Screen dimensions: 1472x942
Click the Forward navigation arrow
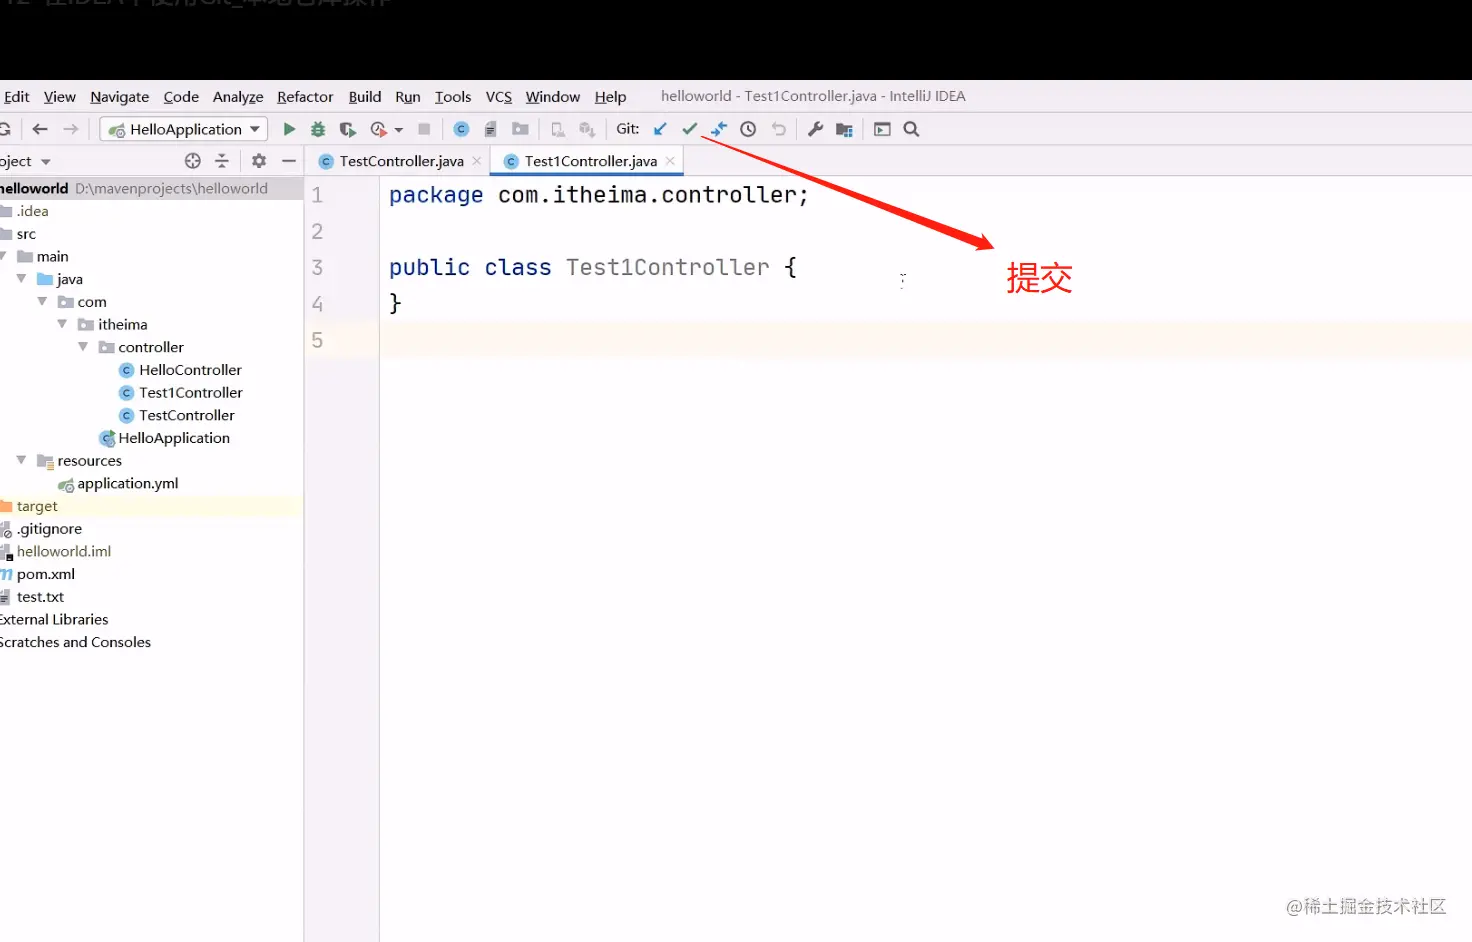point(71,129)
